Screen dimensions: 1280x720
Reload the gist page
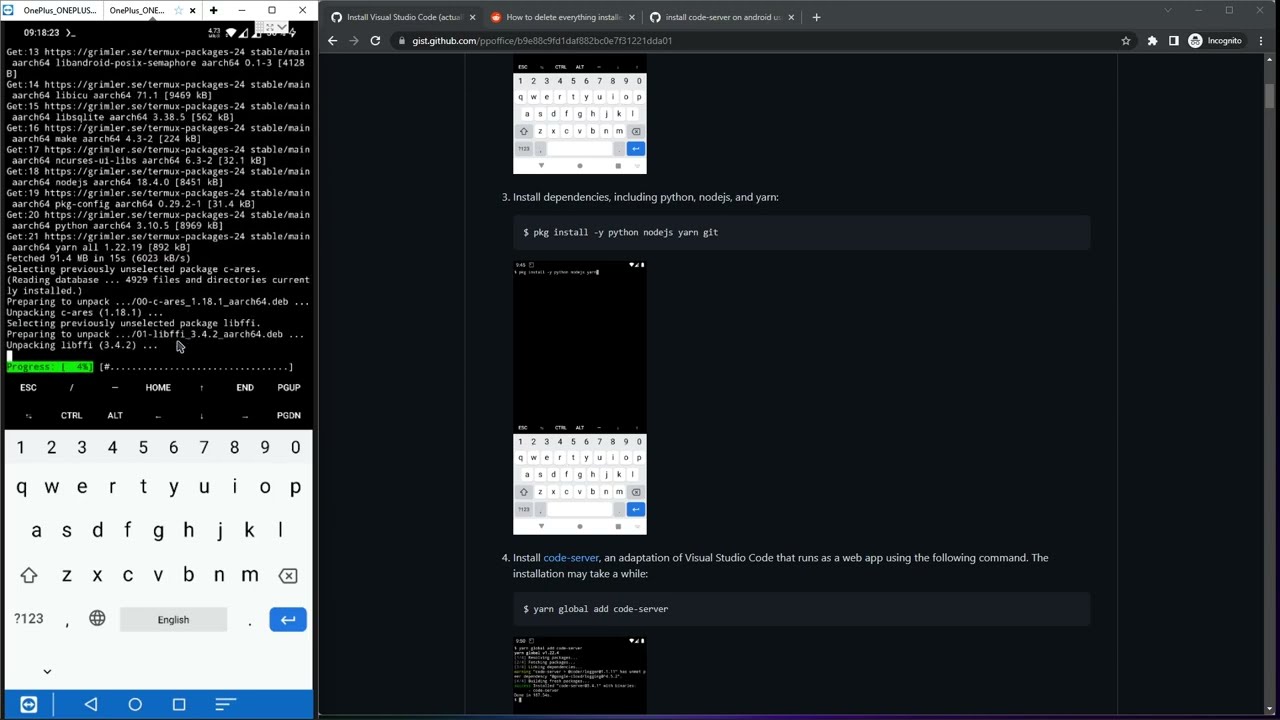pos(375,41)
